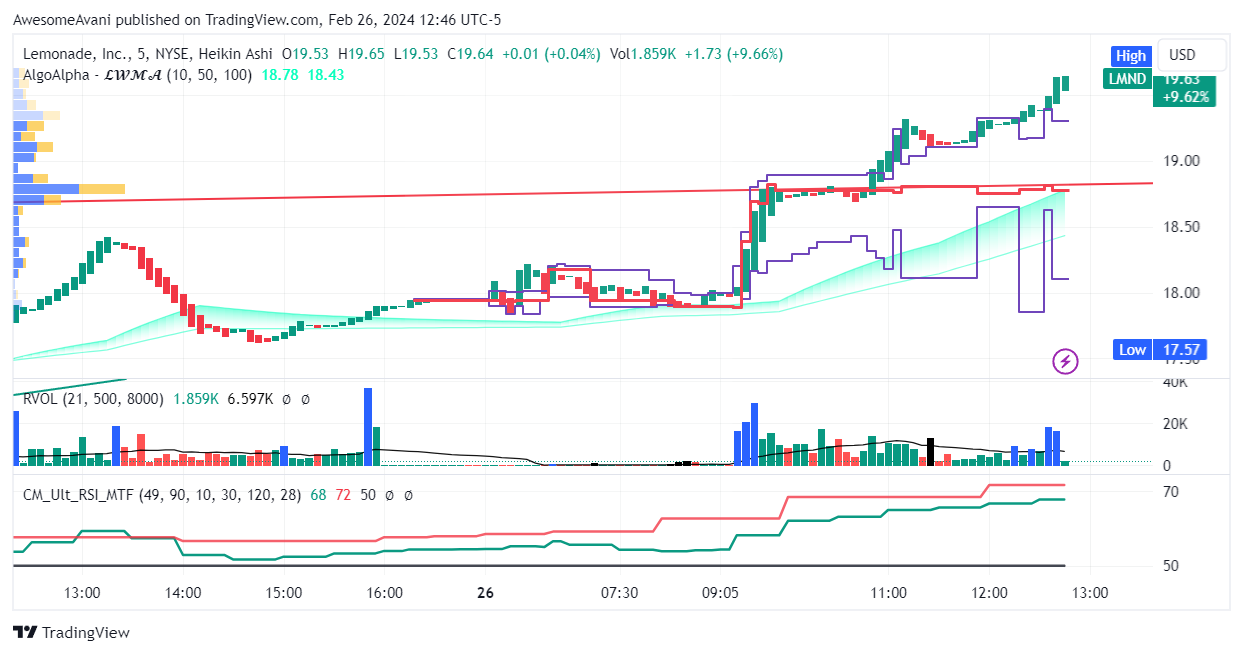The height and width of the screenshot is (654, 1243).
Task: Click the Low 17.57 price label
Action: click(1159, 350)
